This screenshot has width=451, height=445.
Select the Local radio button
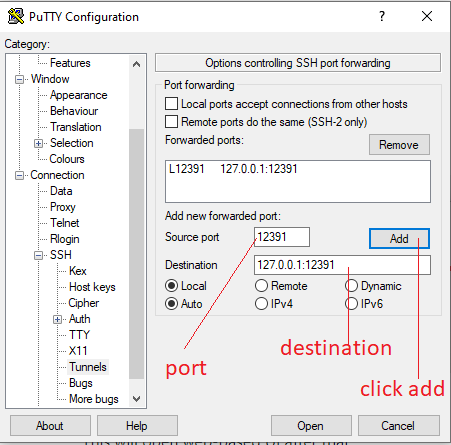coord(171,286)
